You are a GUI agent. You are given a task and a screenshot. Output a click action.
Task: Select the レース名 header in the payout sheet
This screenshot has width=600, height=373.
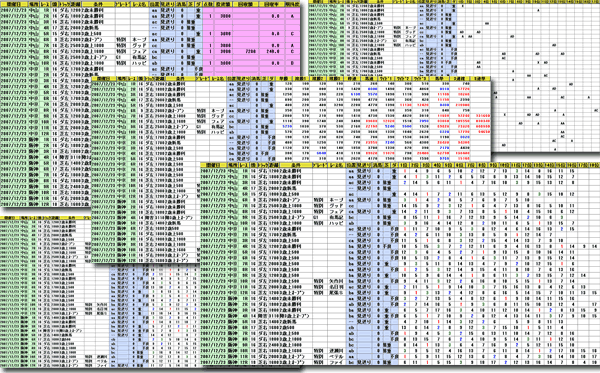tap(218, 78)
